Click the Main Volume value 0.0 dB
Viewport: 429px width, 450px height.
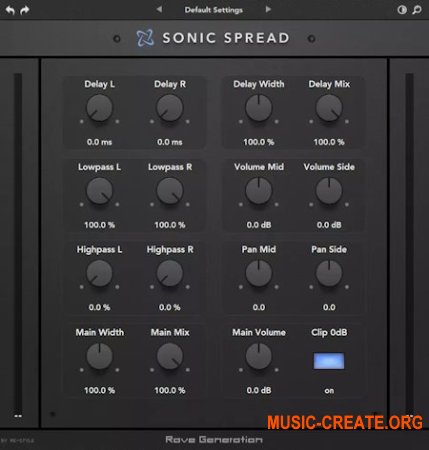[x=259, y=390]
